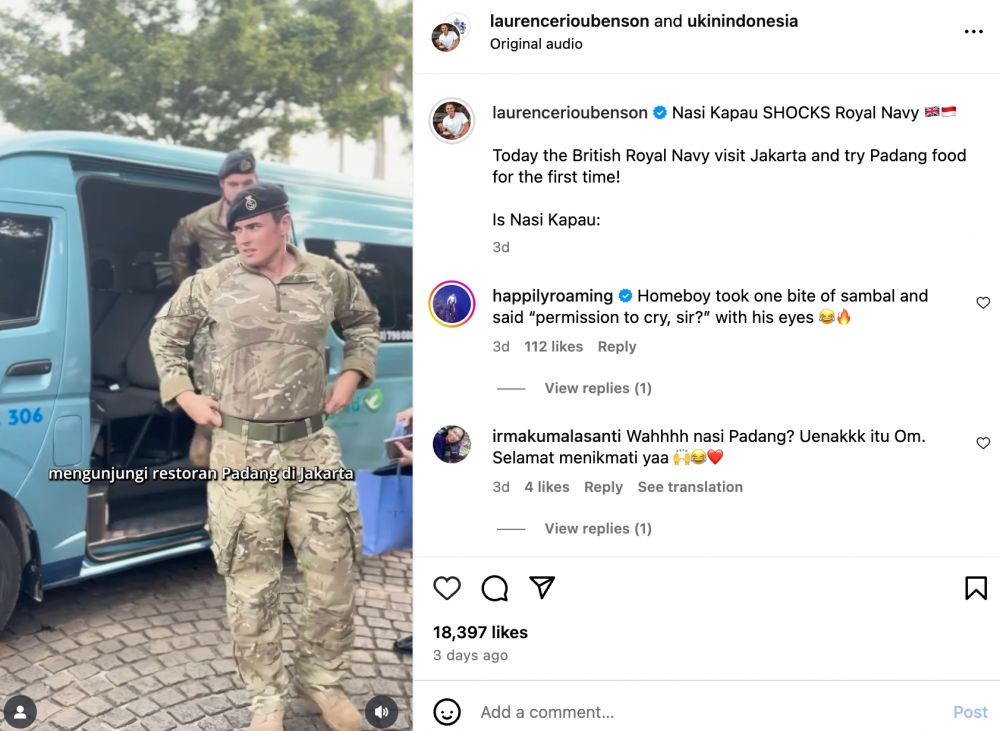Open comments via speech bubble icon
This screenshot has width=1000, height=731.
coord(494,587)
